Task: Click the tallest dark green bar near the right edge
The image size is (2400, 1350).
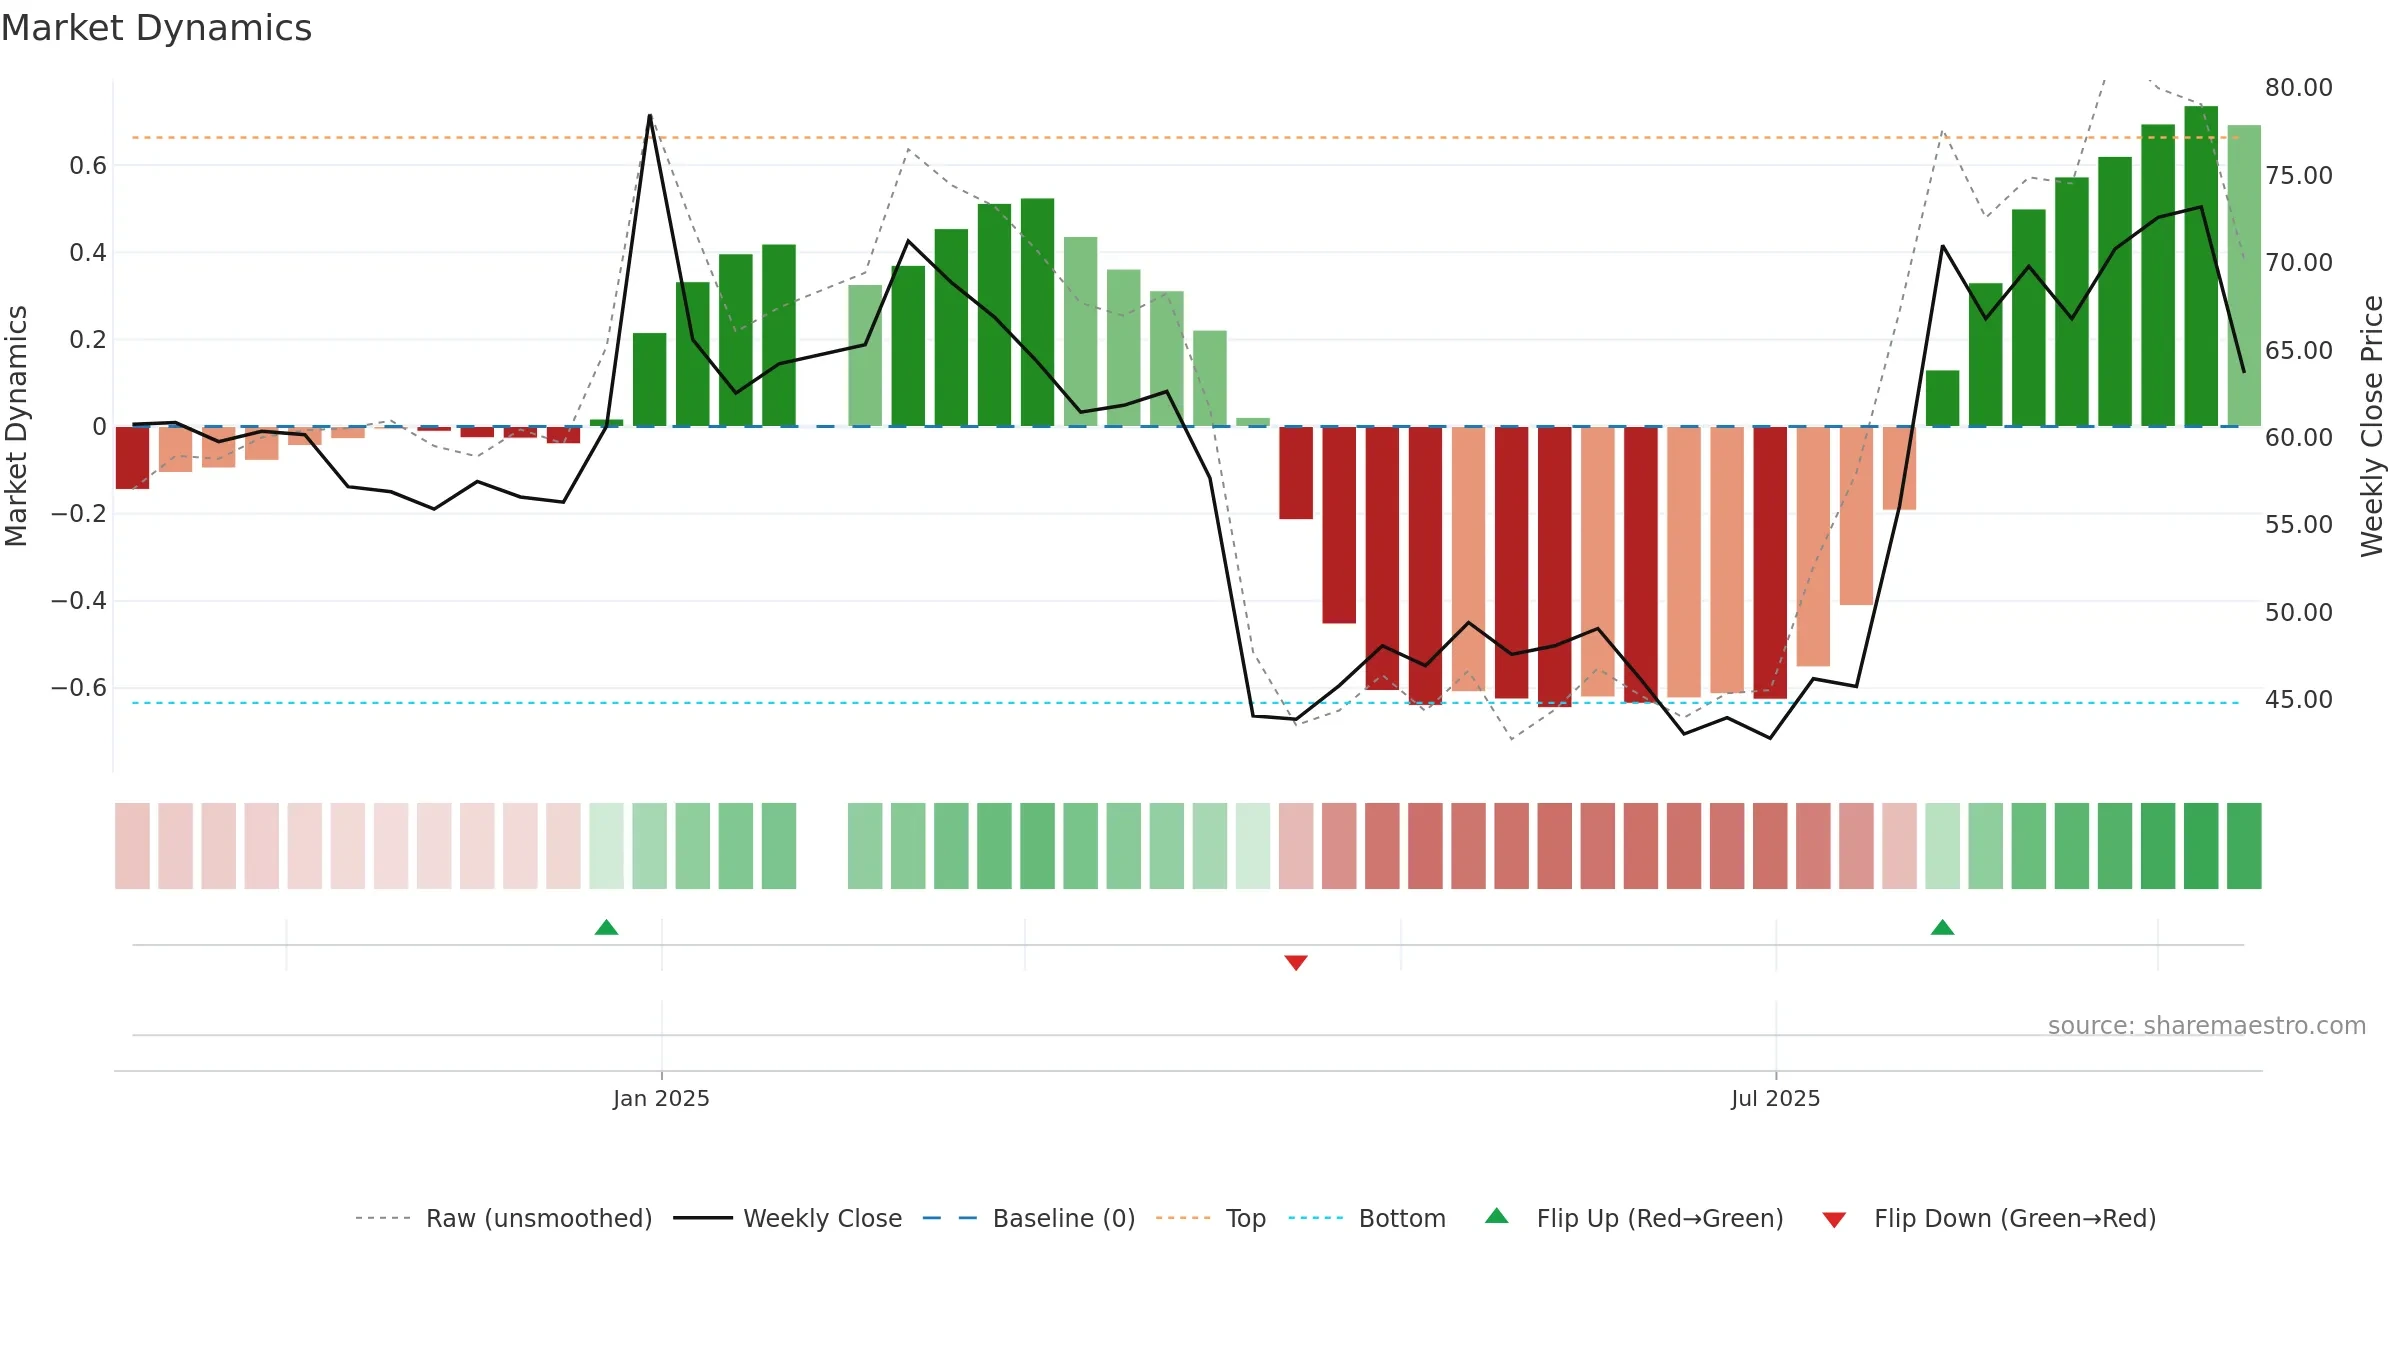Action: pyautogui.click(x=2201, y=266)
